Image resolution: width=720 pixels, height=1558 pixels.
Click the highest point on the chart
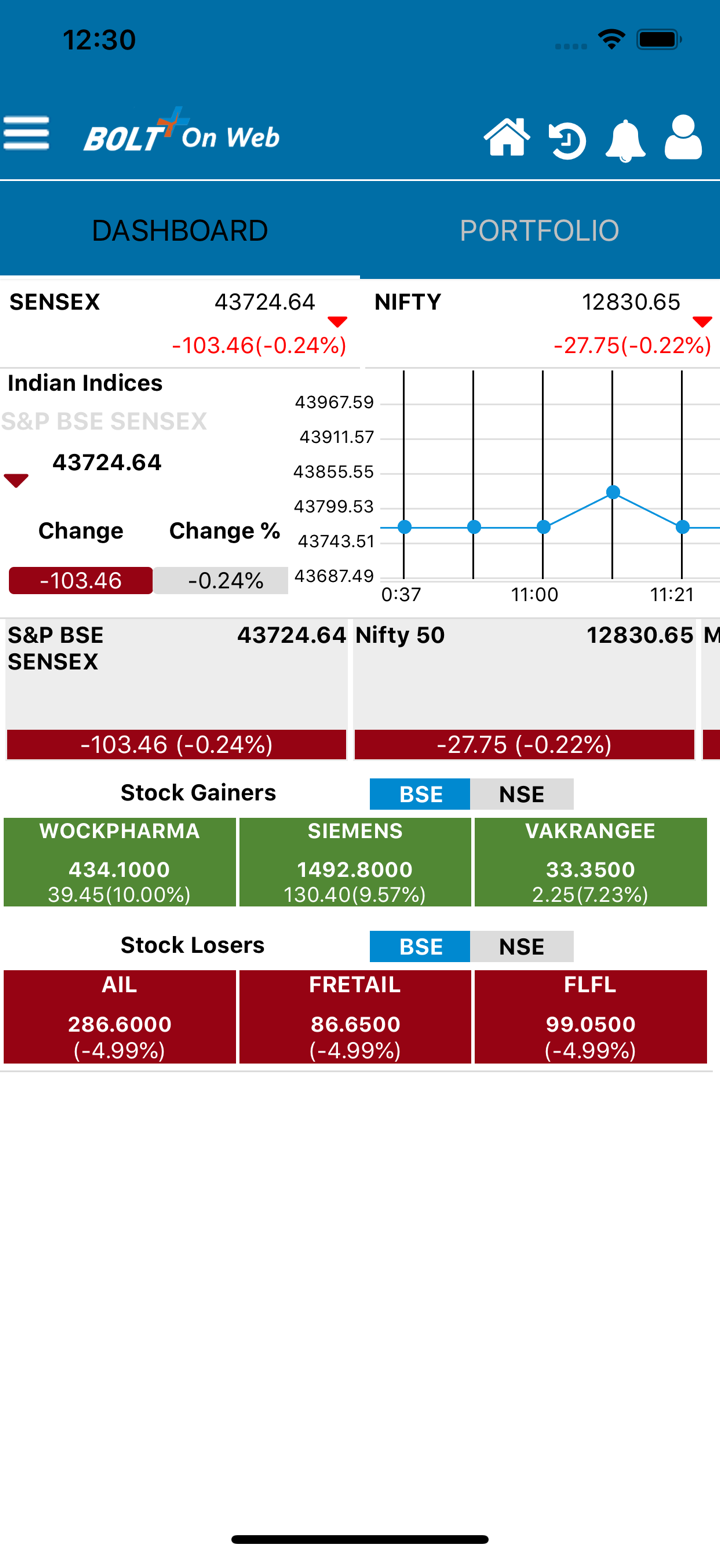point(613,492)
